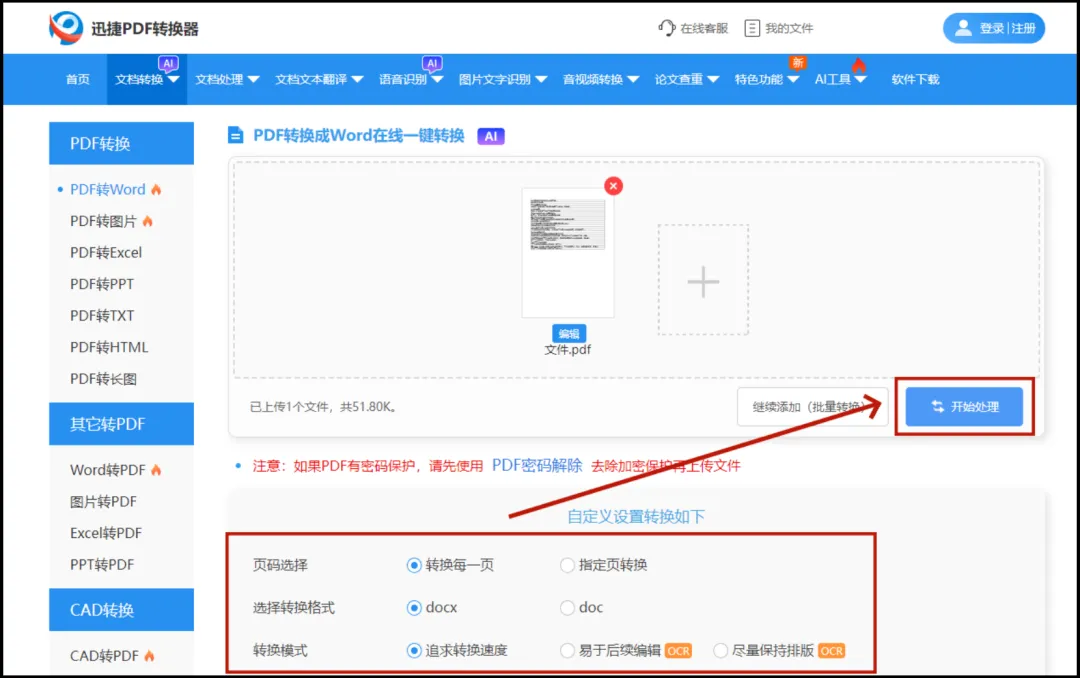Open PDF转PPT in the sidebar
The height and width of the screenshot is (678, 1080).
tap(102, 285)
